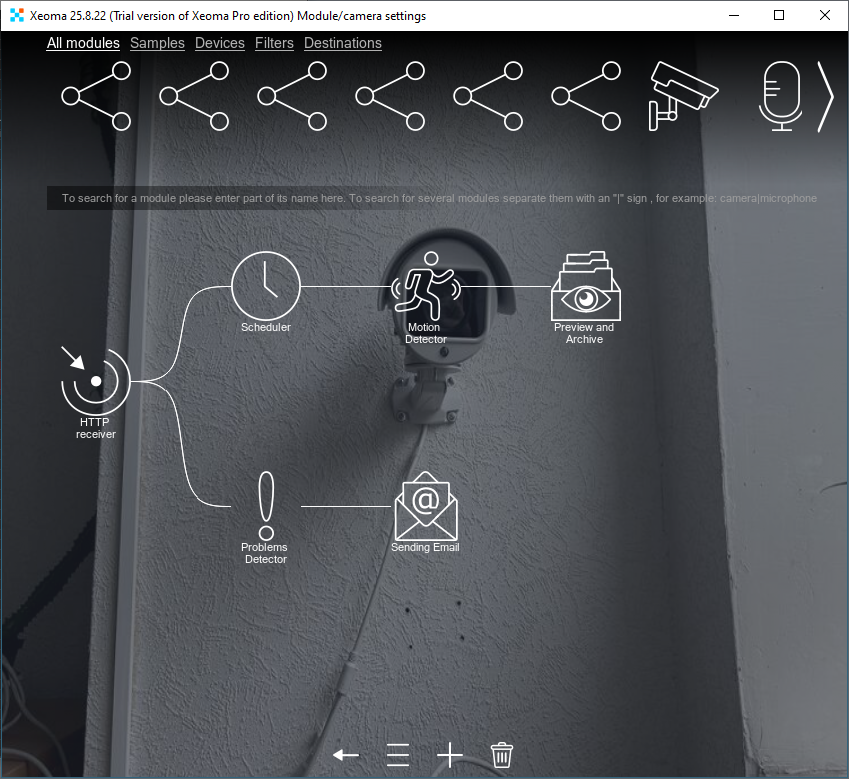849x779 pixels.
Task: Switch to the Samples tab
Action: (x=157, y=43)
